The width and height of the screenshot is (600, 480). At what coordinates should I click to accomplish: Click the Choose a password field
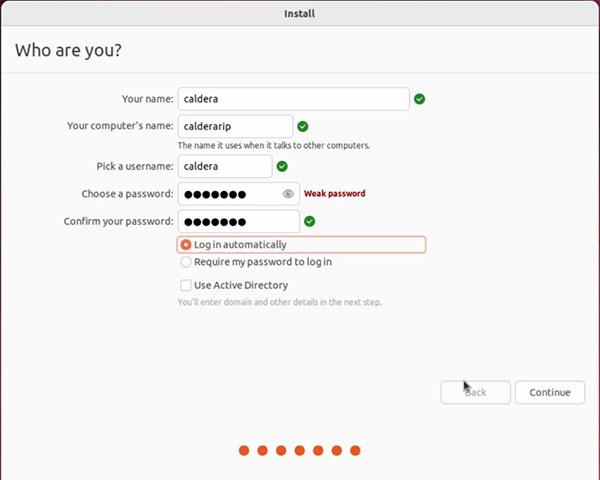coord(228,194)
